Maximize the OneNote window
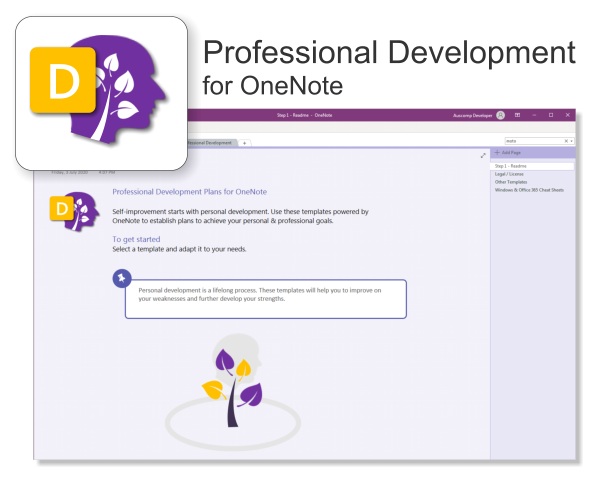Viewport: 600px width, 490px height. pos(551,115)
